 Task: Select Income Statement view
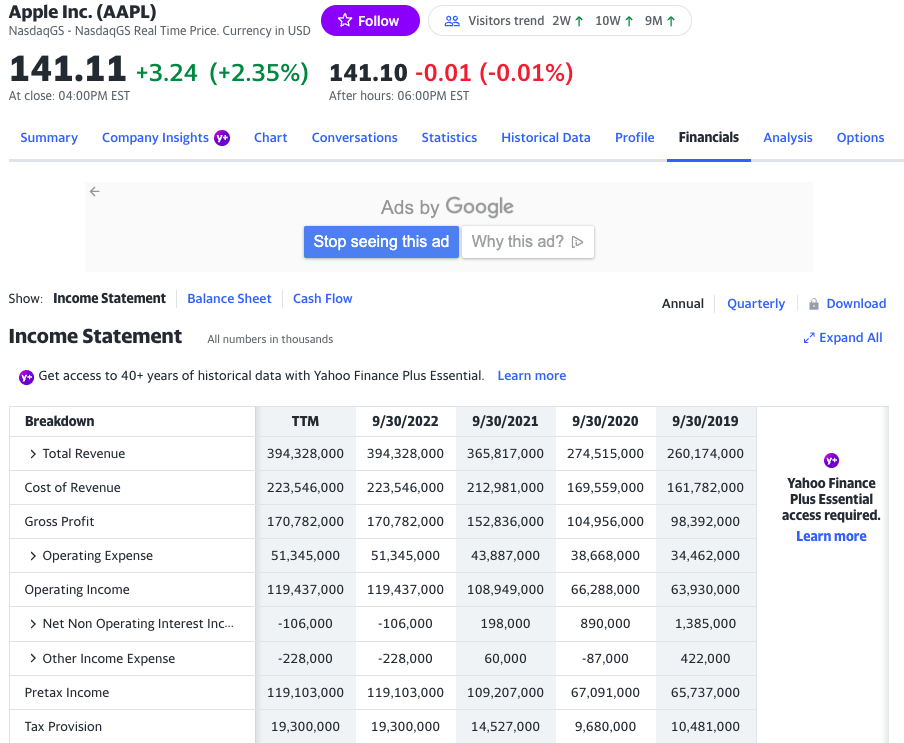[x=109, y=299]
